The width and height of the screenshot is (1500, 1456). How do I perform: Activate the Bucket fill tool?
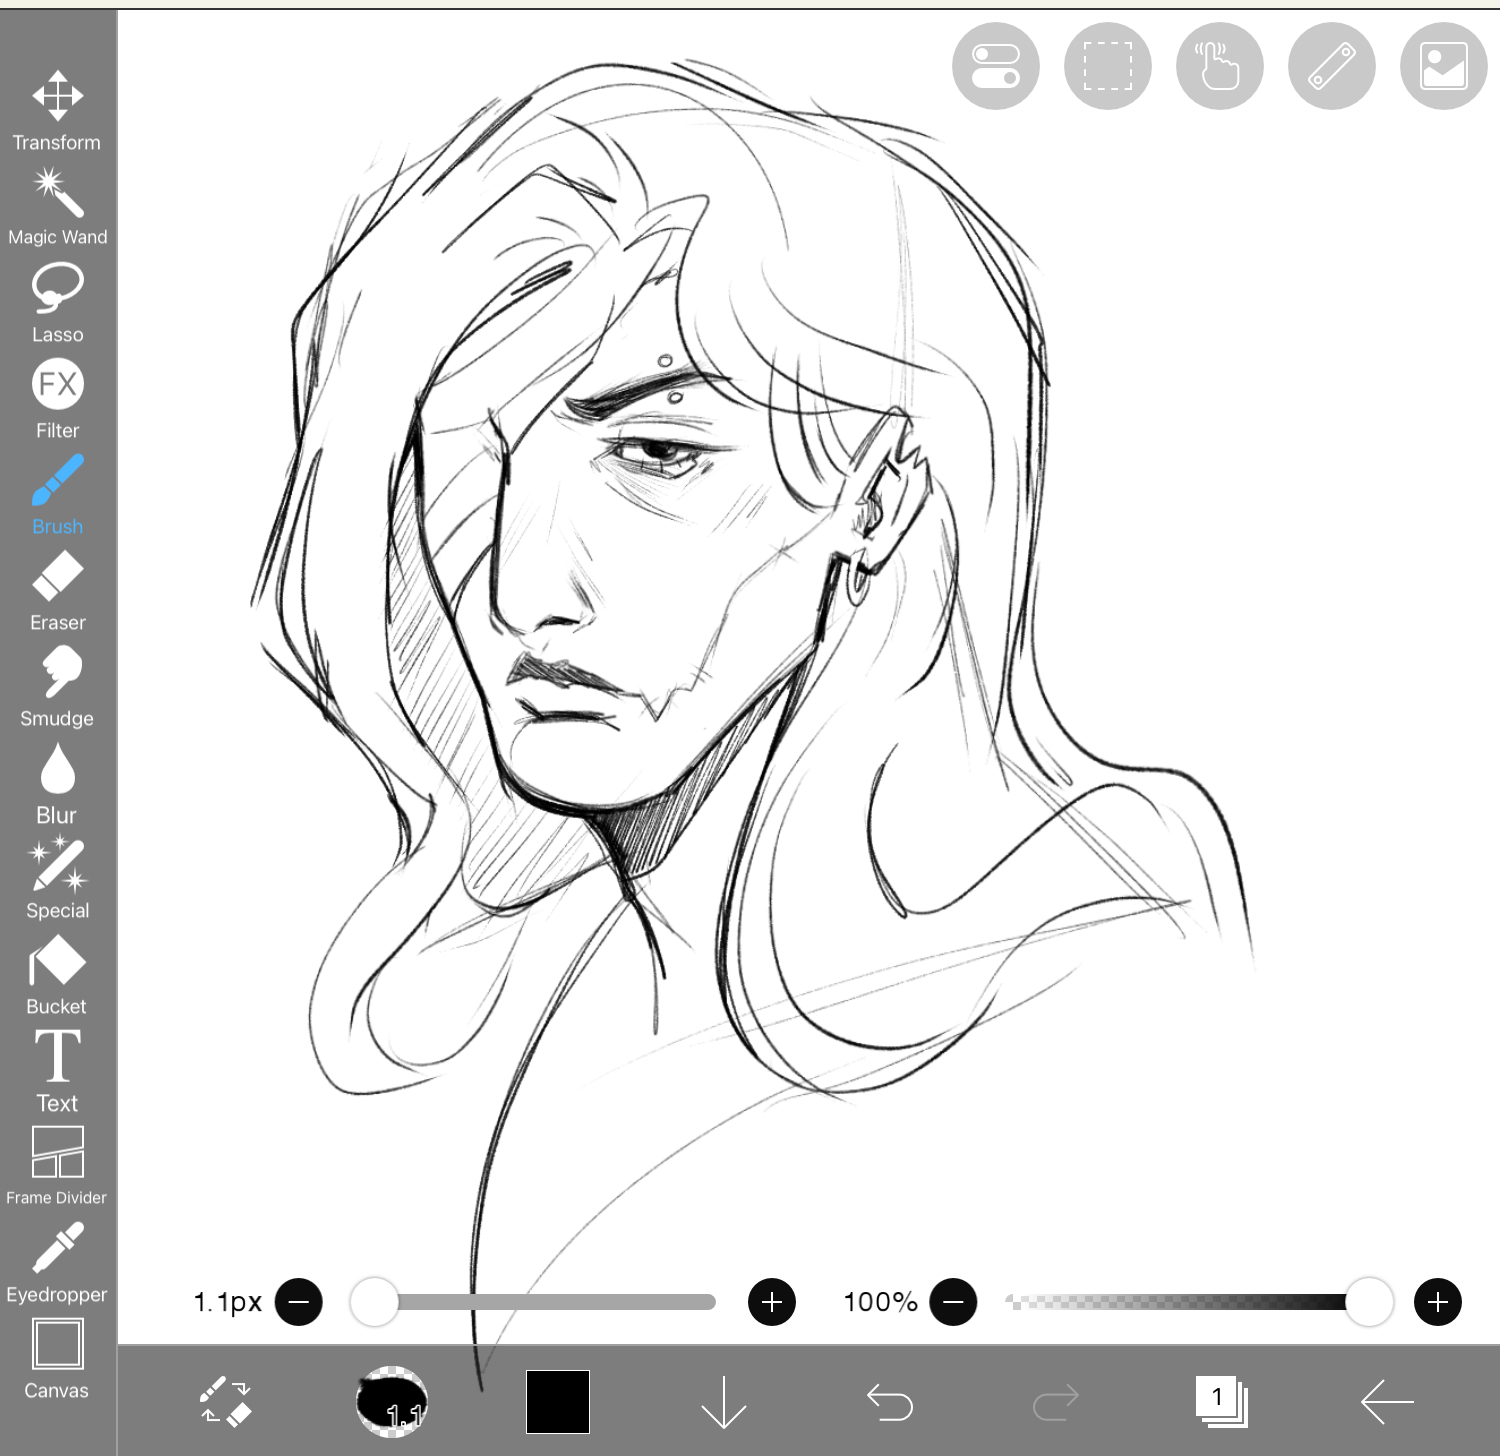coord(57,976)
